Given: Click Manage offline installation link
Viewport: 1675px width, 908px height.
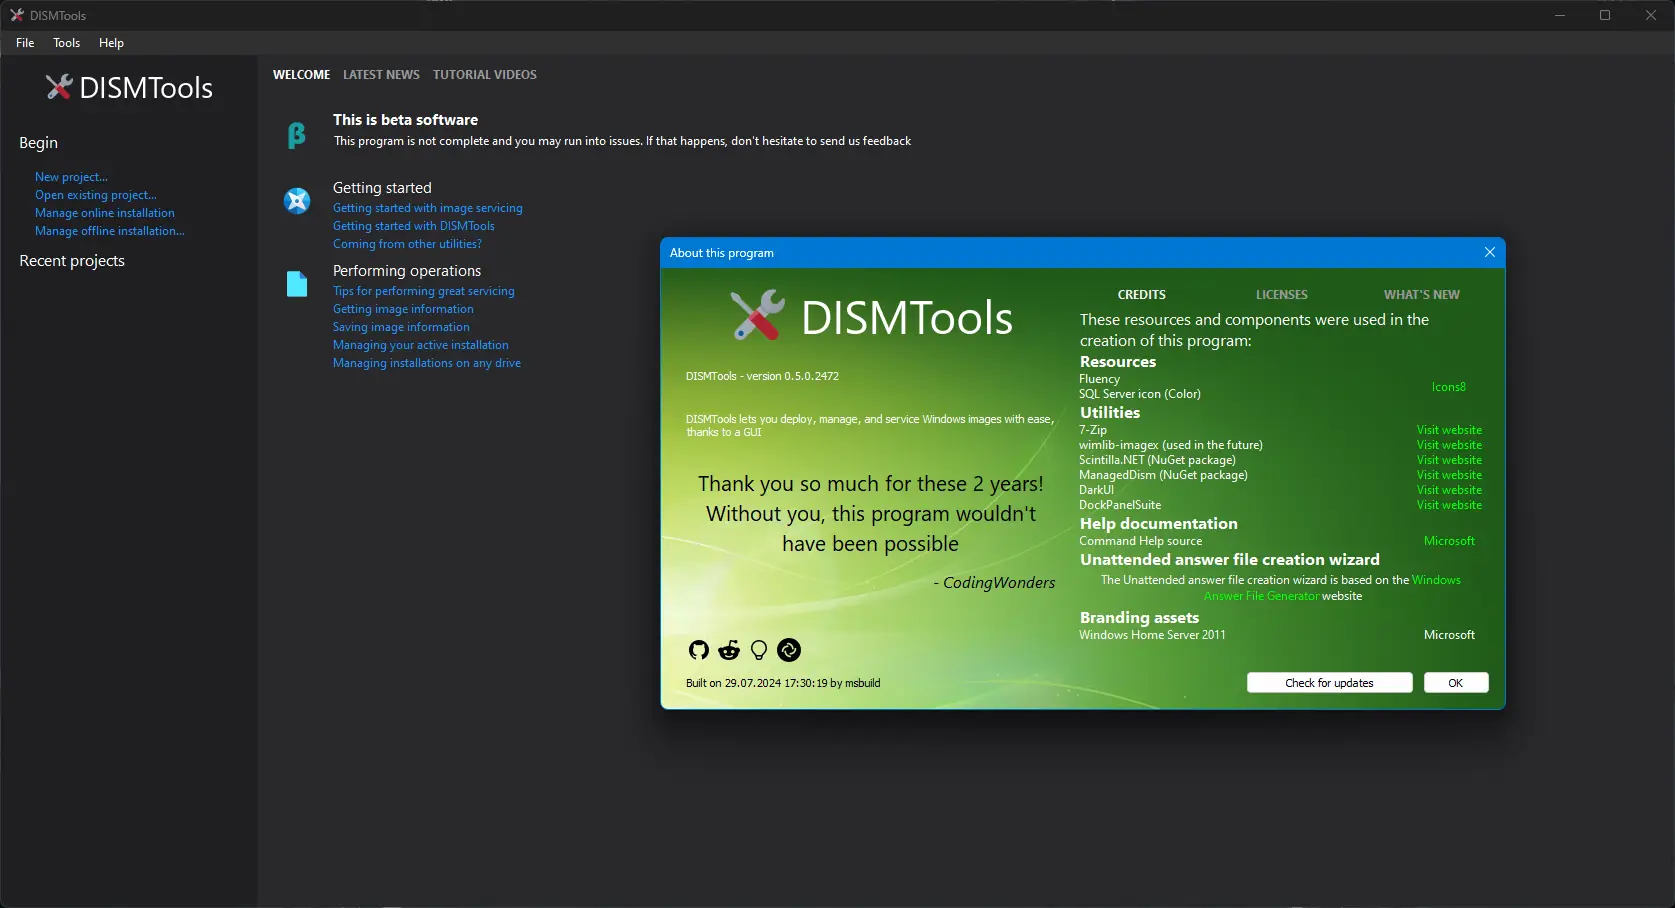Looking at the screenshot, I should tap(109, 231).
